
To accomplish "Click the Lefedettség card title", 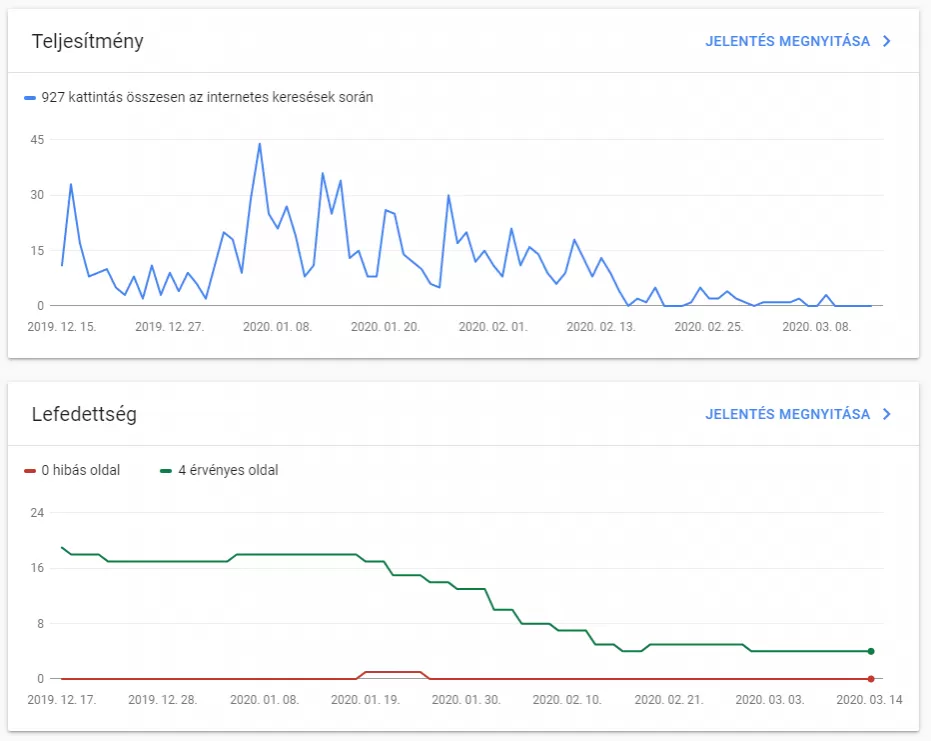I will (x=84, y=414).
